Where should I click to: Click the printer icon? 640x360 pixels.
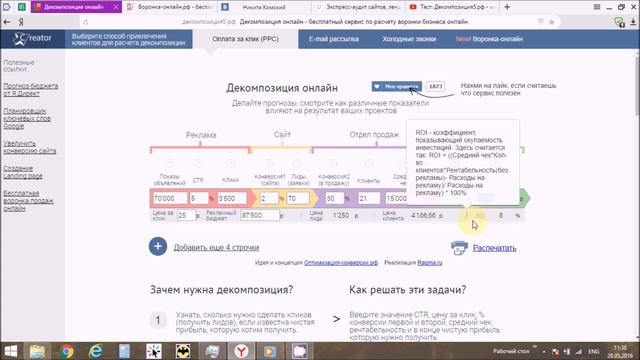[x=459, y=247]
